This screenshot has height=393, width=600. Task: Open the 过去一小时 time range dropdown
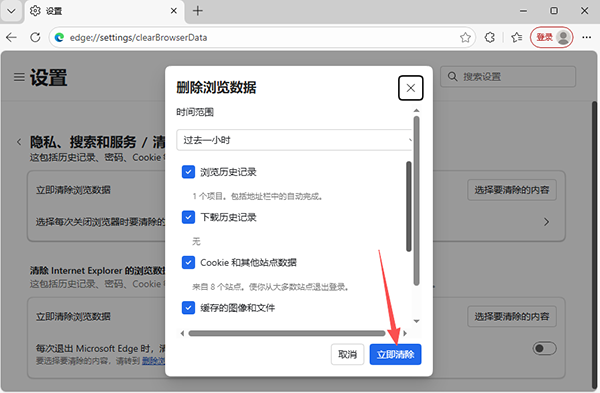pyautogui.click(x=294, y=140)
